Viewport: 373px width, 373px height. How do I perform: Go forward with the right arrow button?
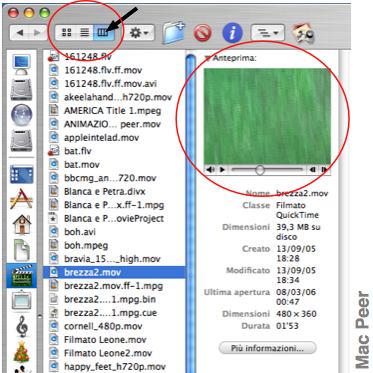37,33
